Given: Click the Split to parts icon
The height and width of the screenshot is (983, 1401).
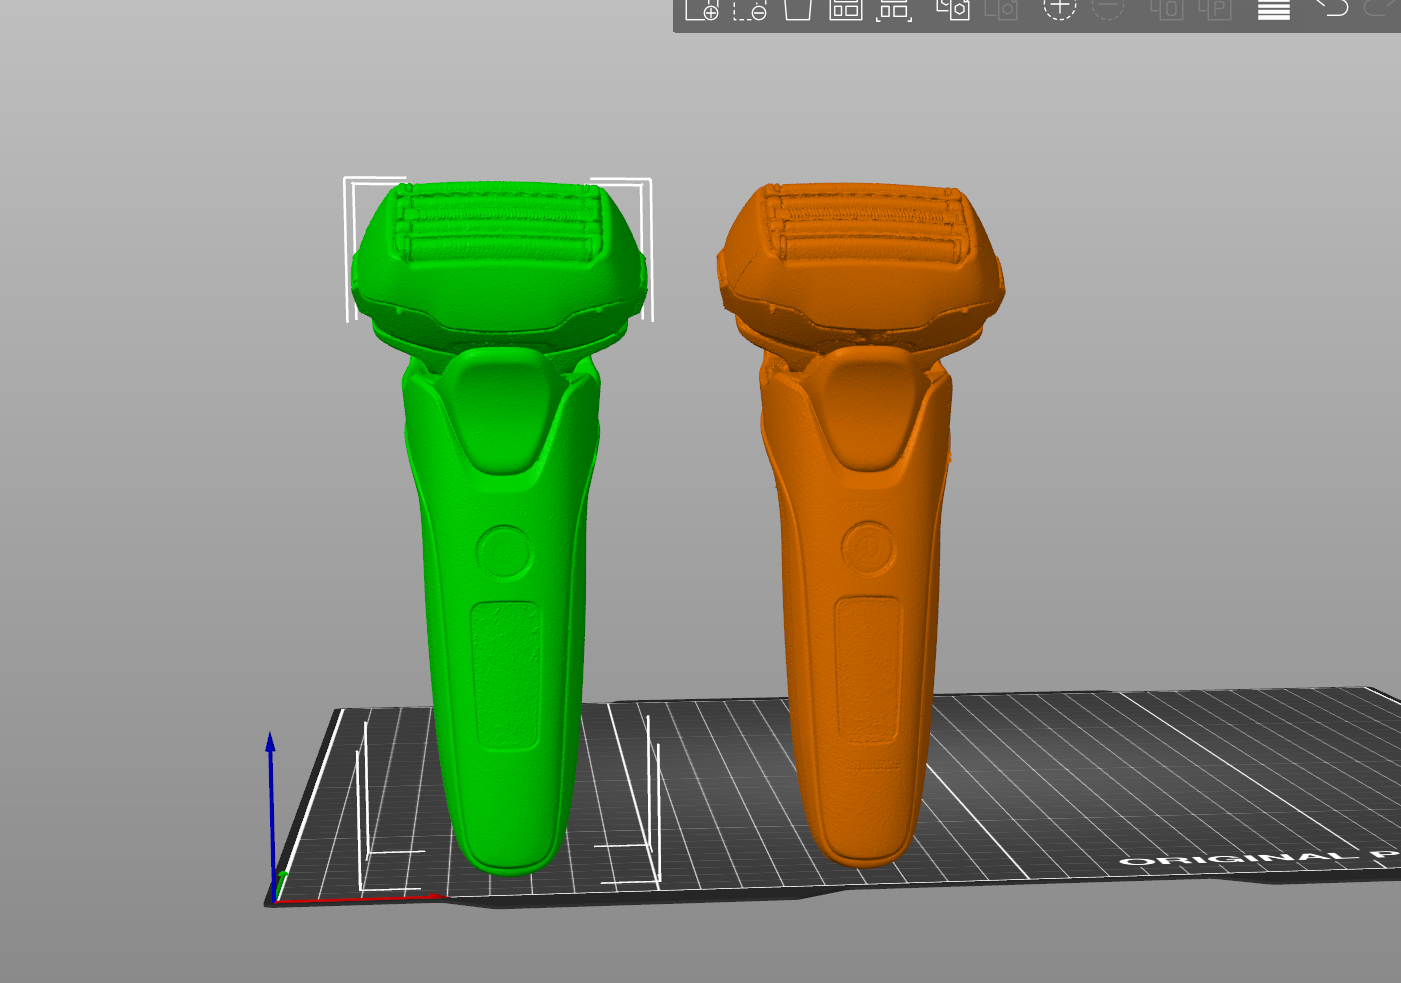Looking at the screenshot, I should click(x=1215, y=10).
